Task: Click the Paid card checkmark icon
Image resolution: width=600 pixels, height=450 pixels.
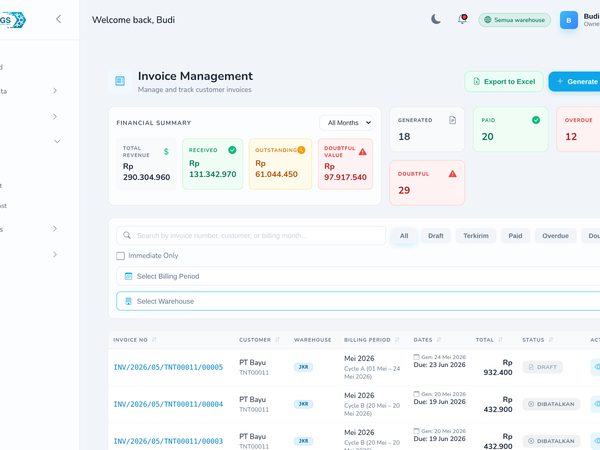Action: (536, 120)
